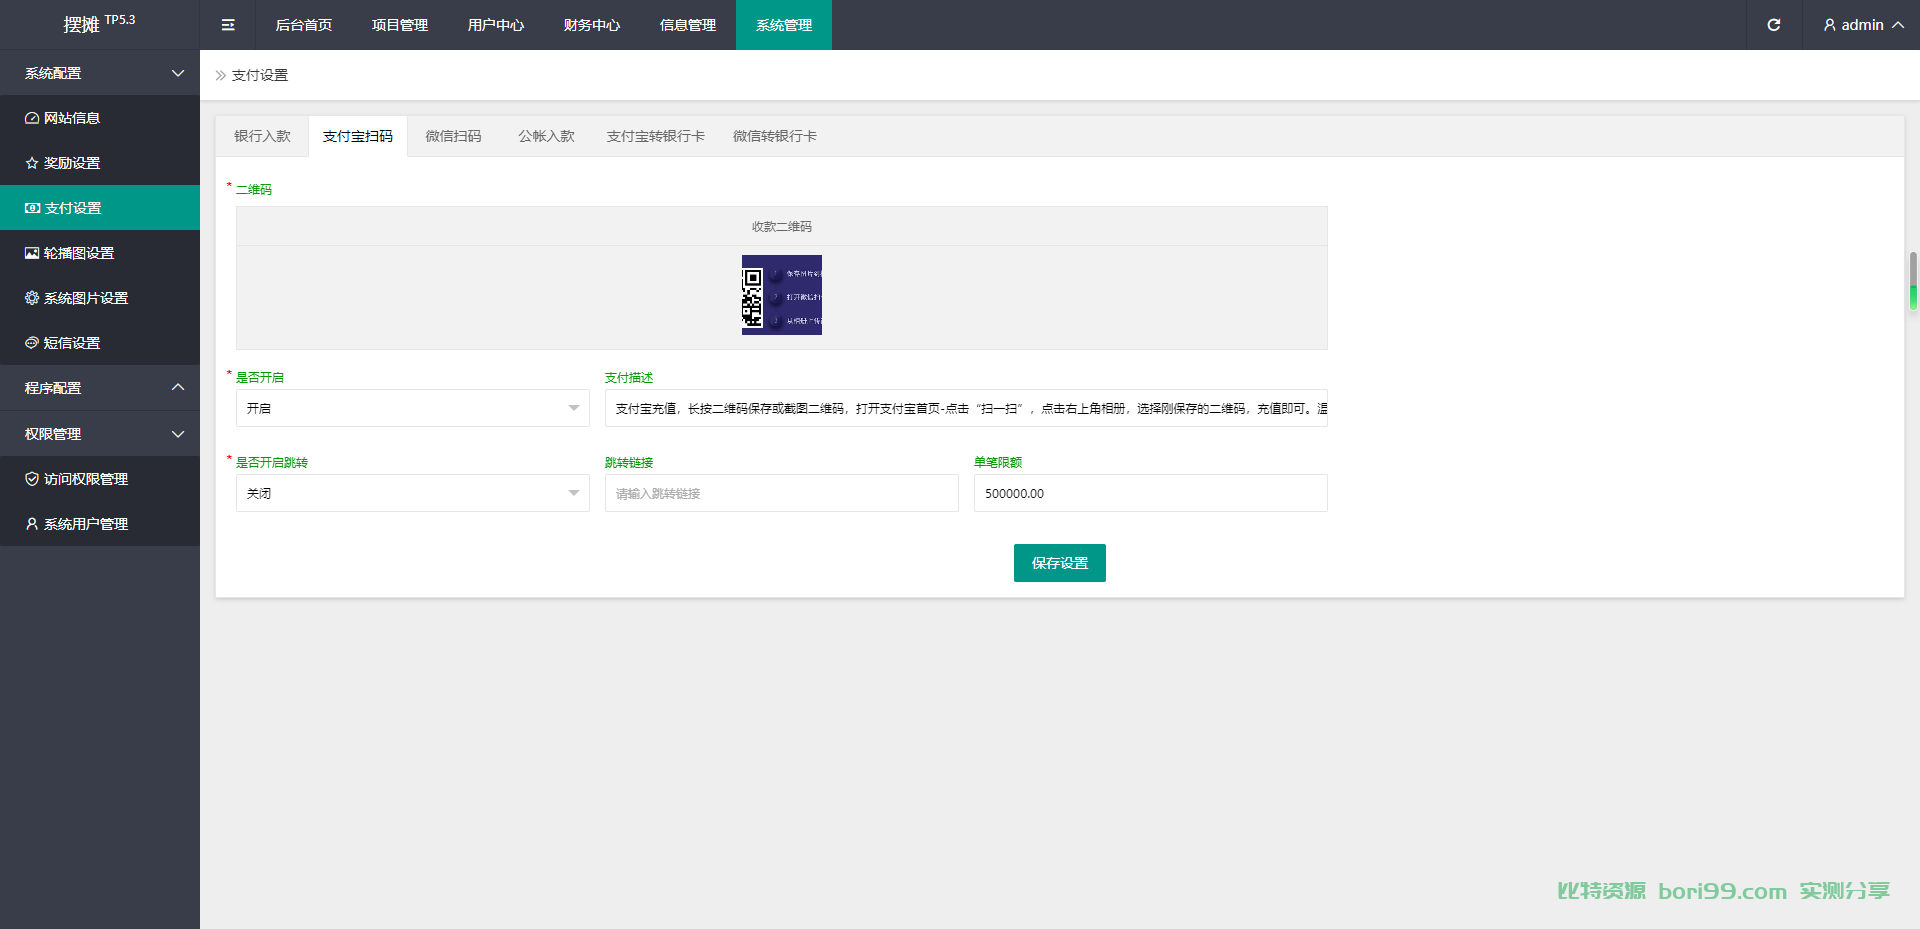Open the 财务中心 top menu

[592, 25]
